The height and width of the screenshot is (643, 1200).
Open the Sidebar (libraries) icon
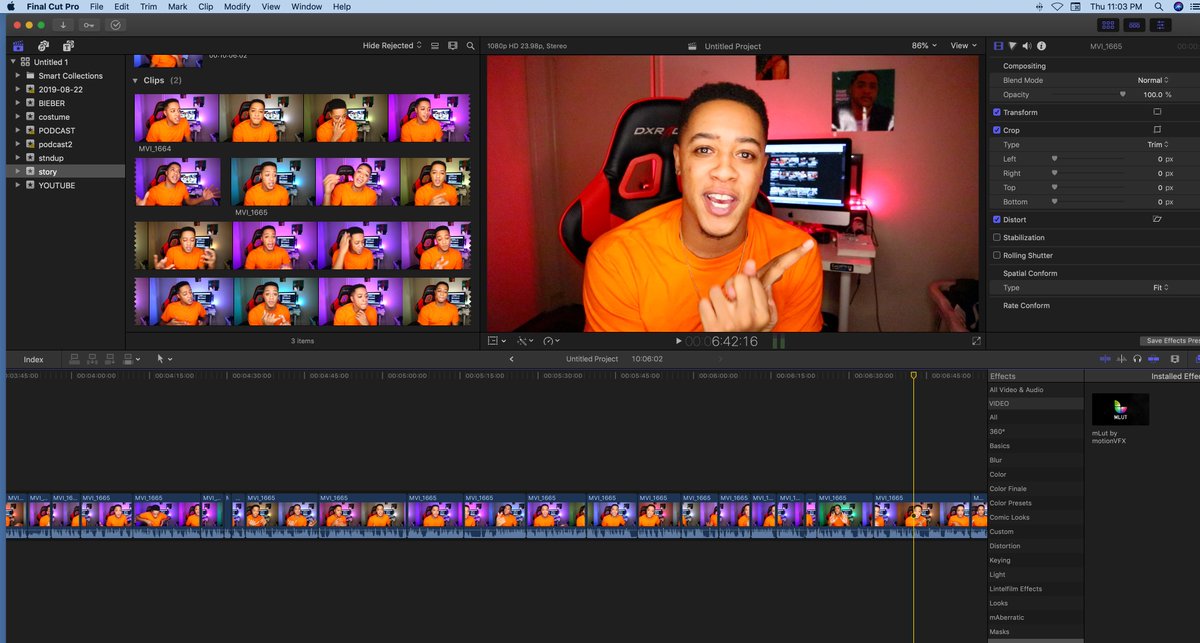[x=17, y=45]
